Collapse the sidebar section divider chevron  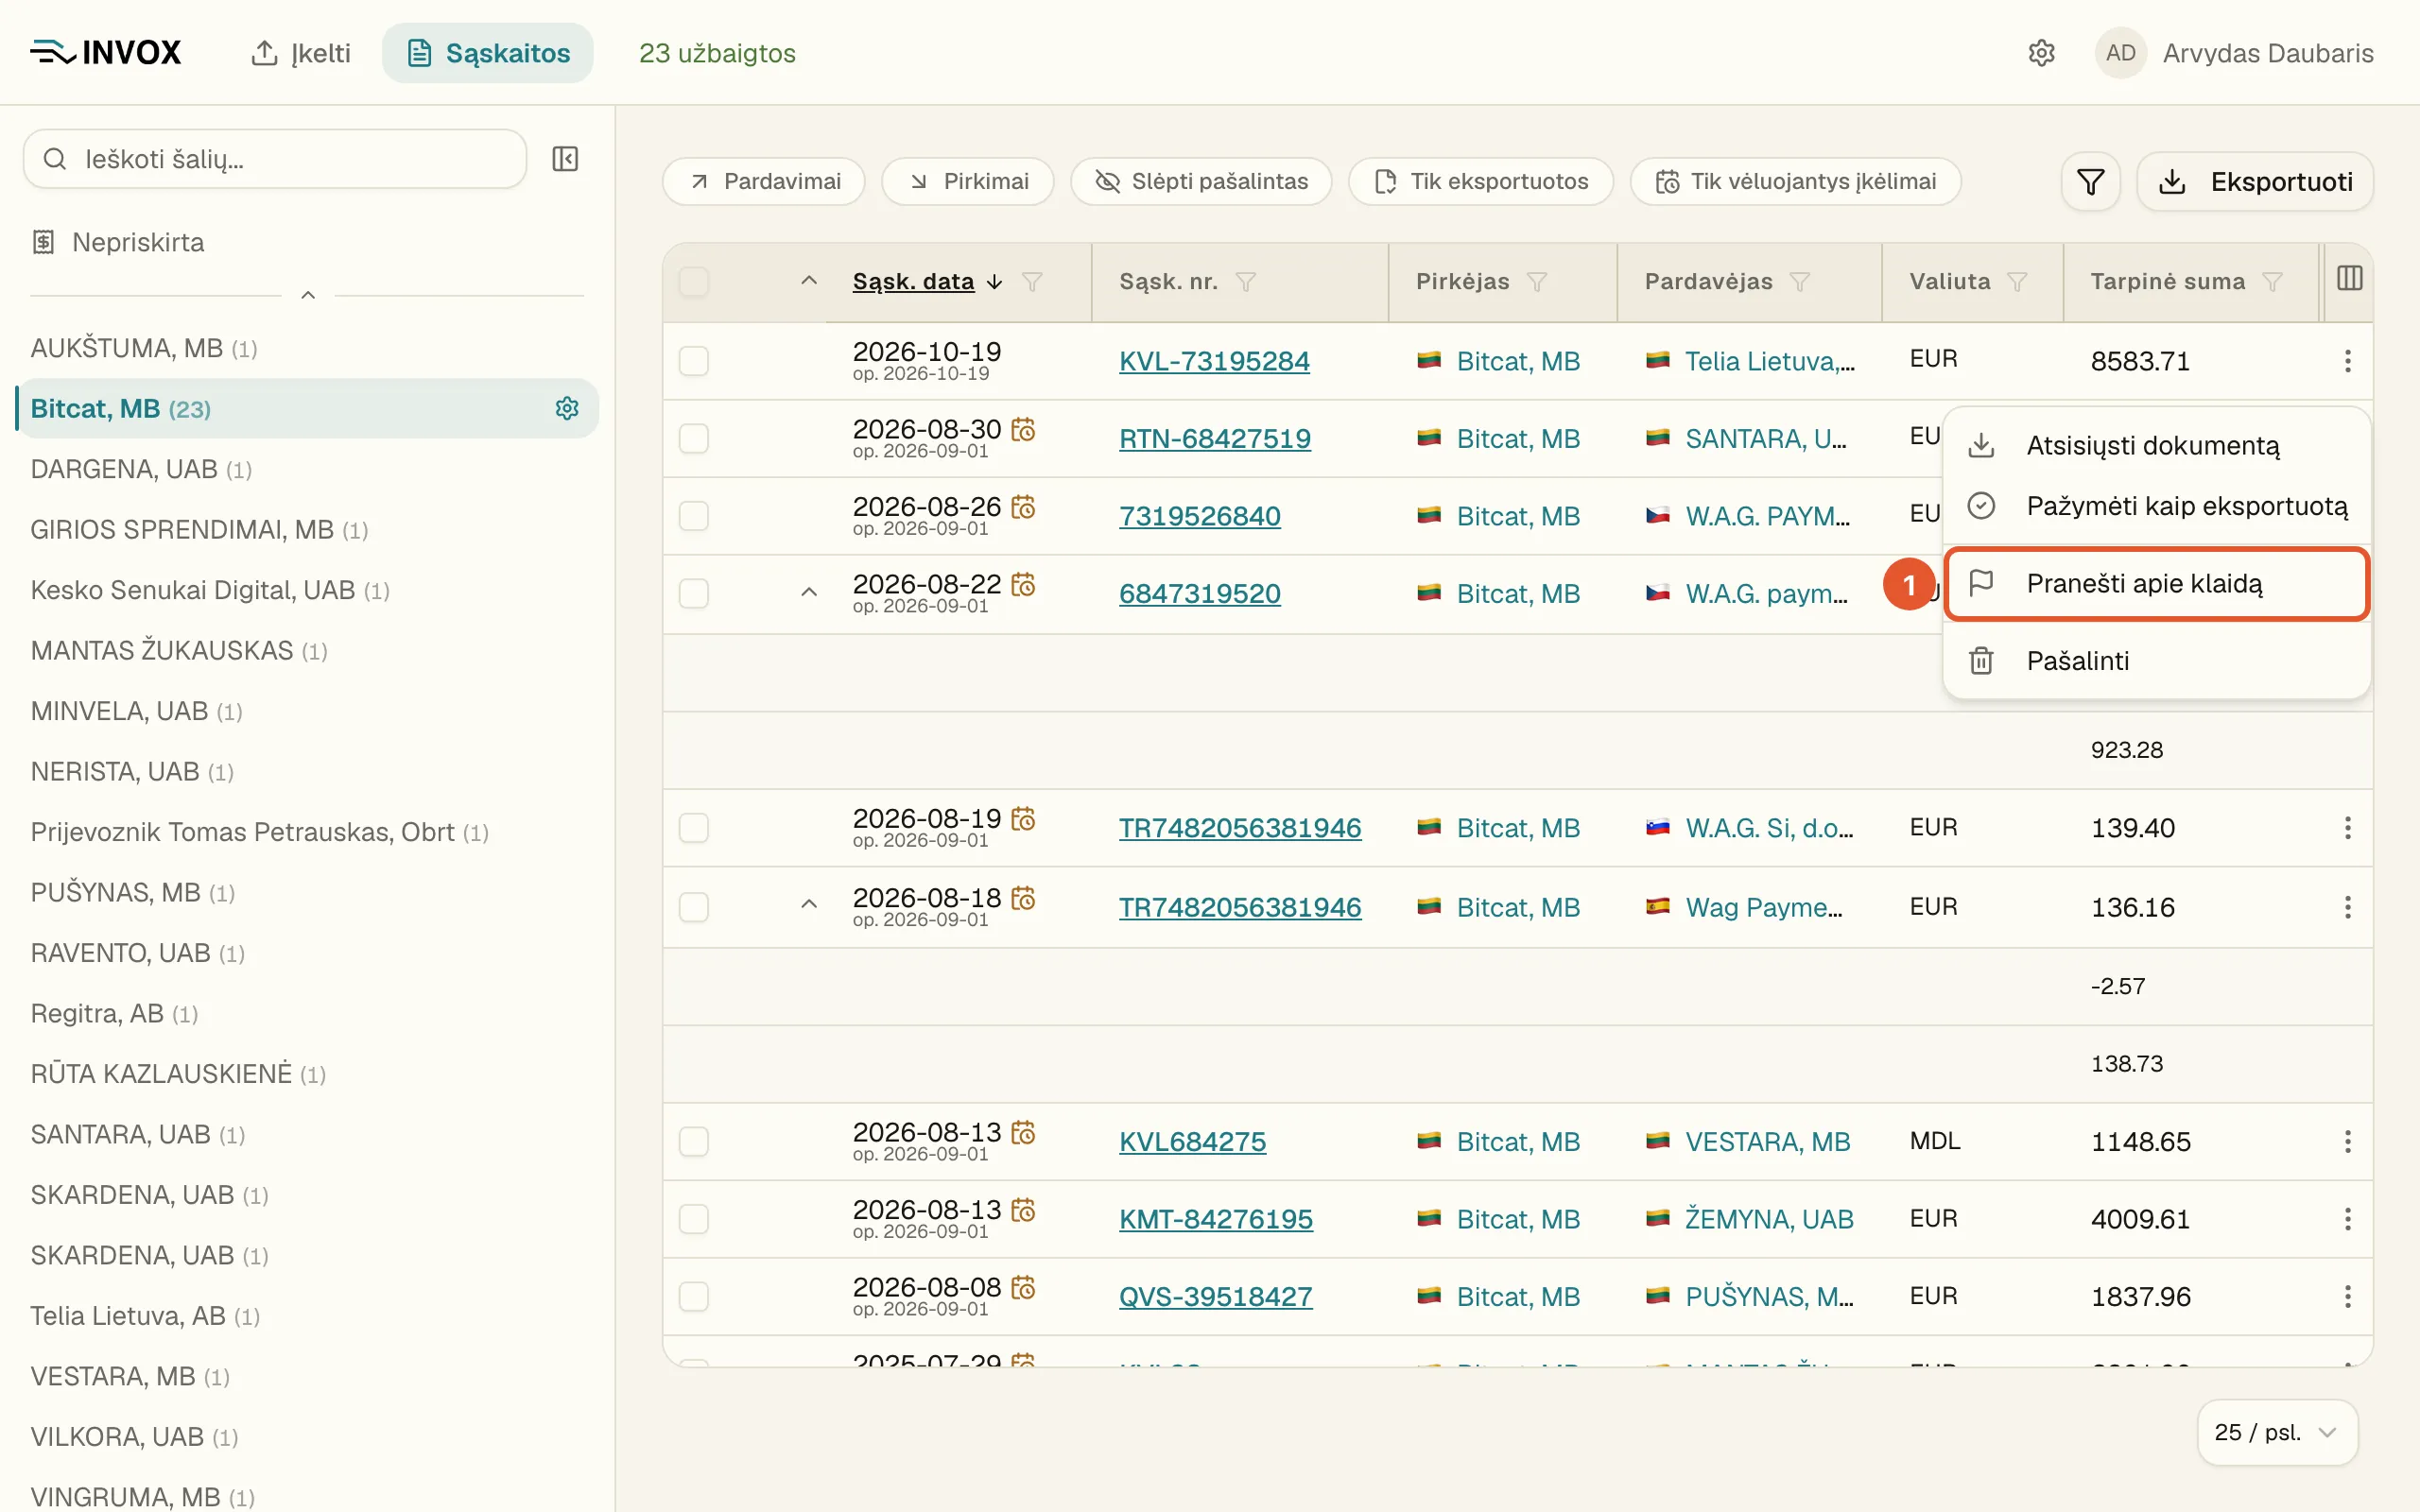click(x=308, y=296)
